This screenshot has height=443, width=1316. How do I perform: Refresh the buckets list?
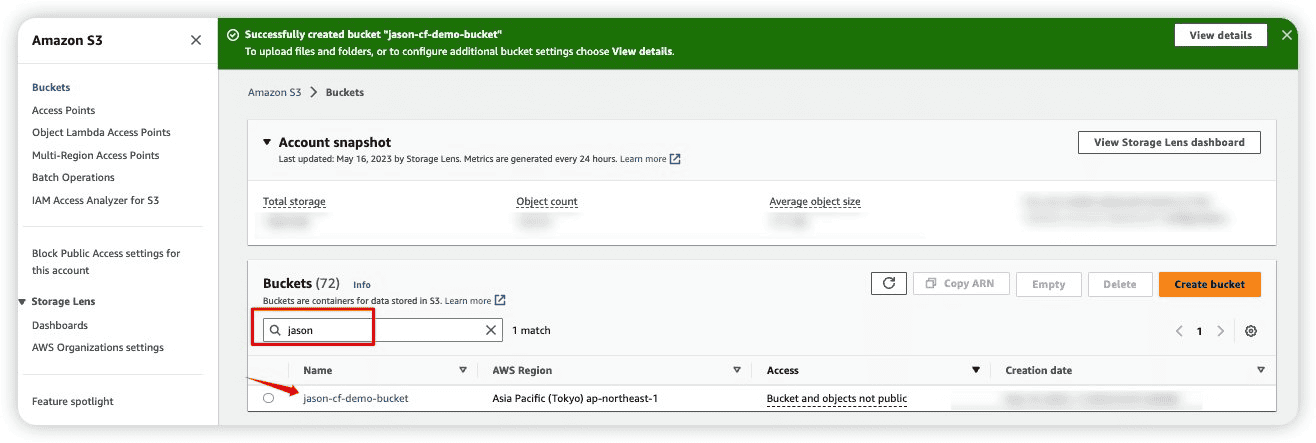point(888,284)
